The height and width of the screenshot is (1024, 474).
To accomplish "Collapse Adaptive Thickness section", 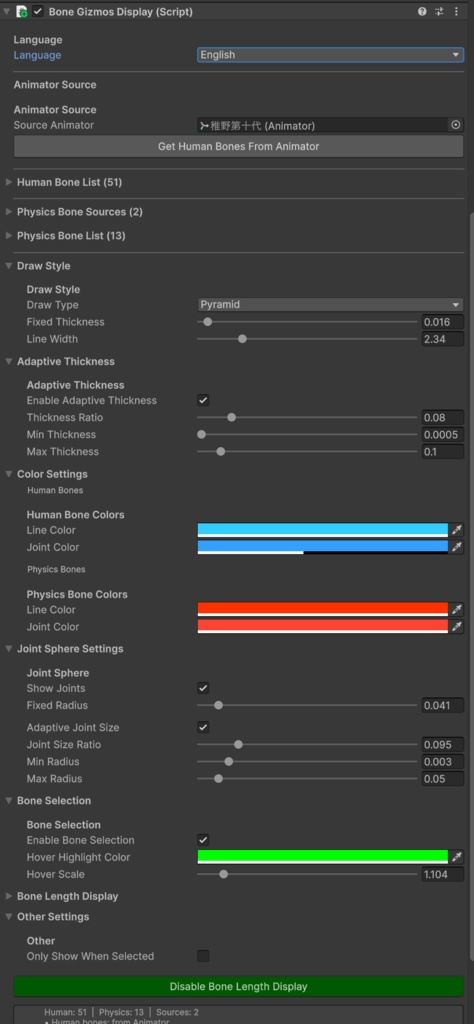I will coord(8,361).
